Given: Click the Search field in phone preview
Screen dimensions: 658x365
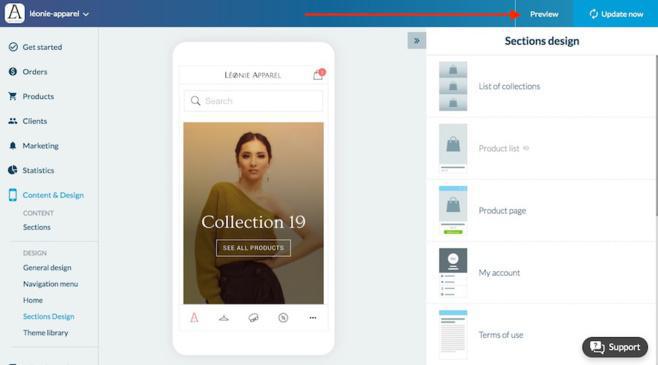Looking at the screenshot, I should (253, 101).
